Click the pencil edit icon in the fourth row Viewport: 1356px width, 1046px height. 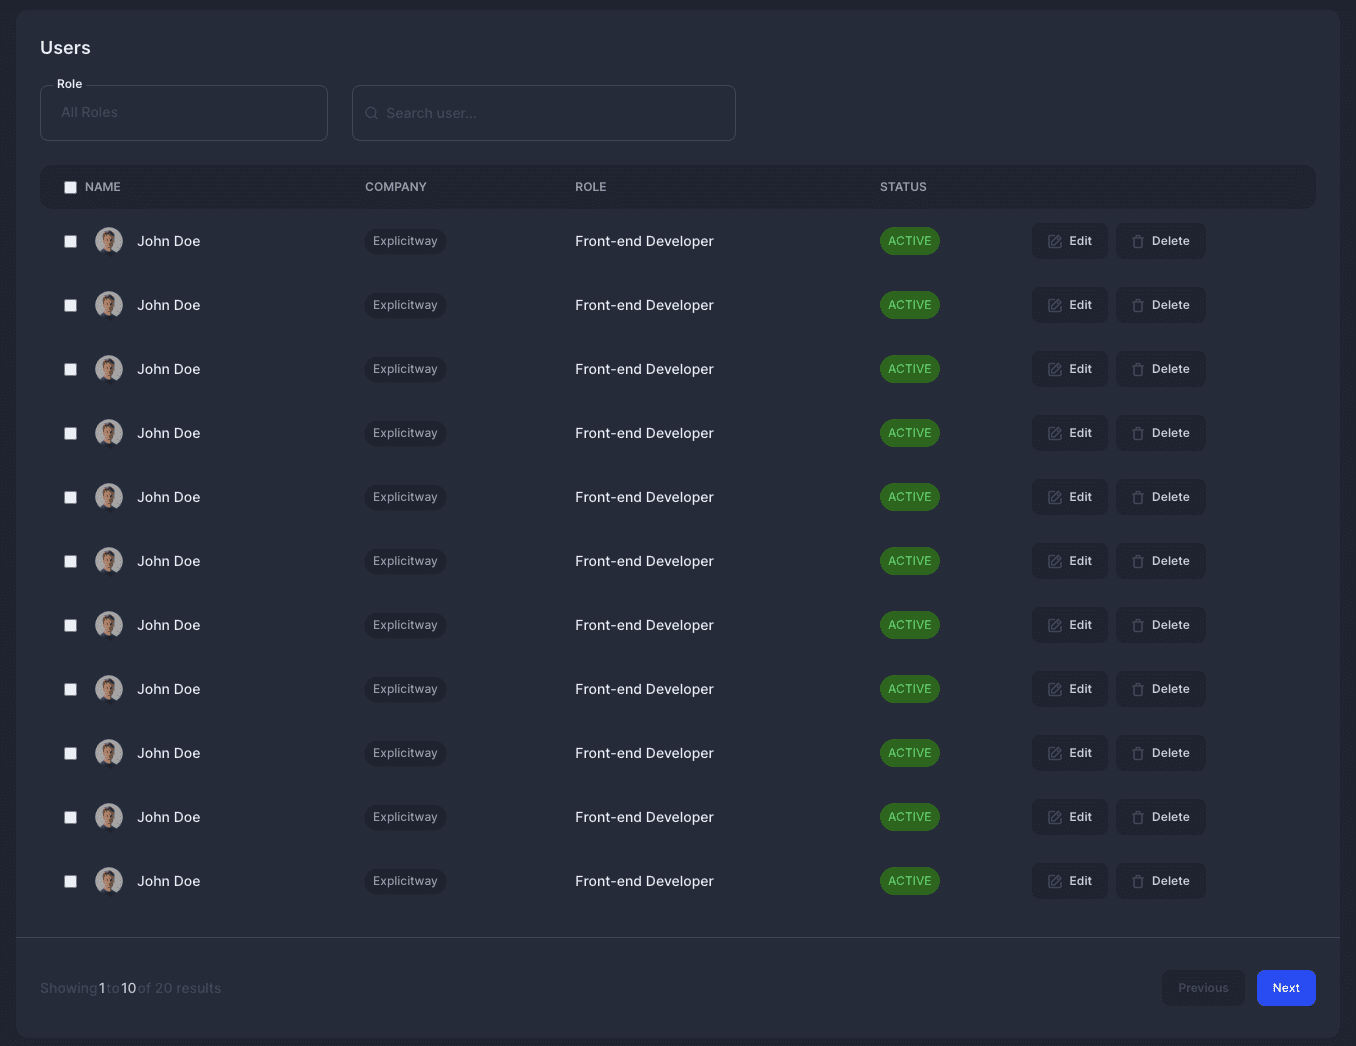coord(1054,433)
